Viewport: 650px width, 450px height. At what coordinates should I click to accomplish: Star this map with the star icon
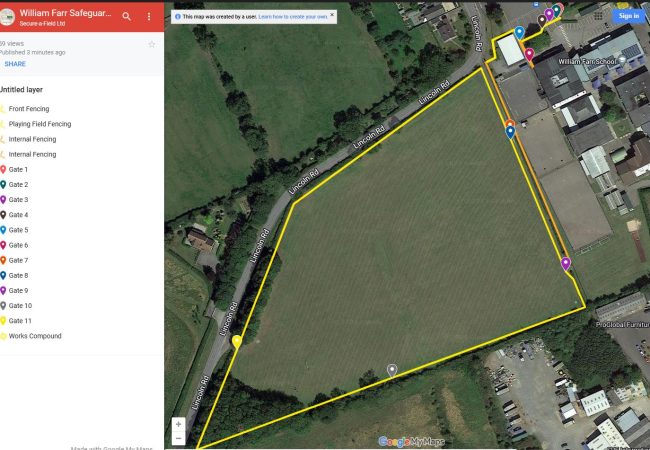tap(152, 44)
